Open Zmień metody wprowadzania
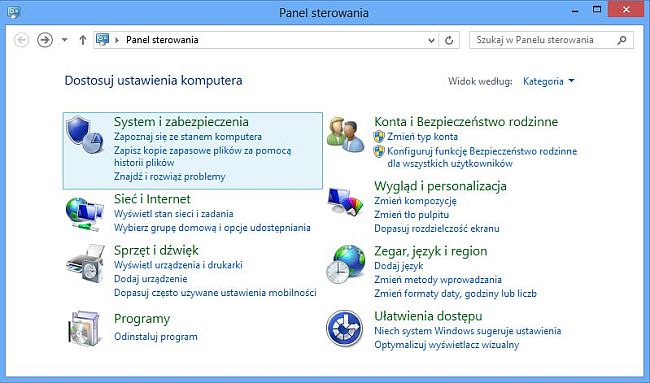 point(438,280)
